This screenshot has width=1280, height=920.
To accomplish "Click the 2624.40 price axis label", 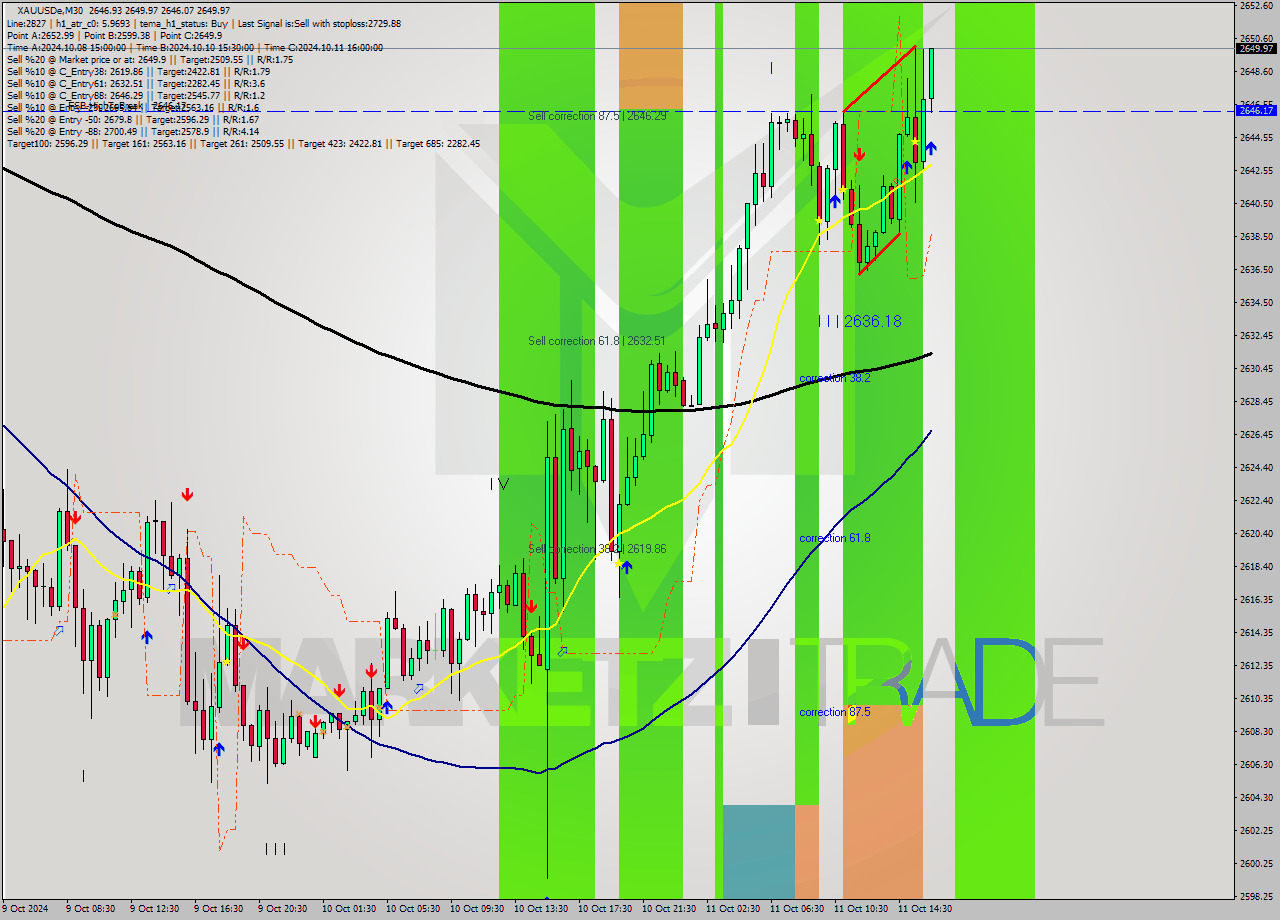I will point(1256,468).
